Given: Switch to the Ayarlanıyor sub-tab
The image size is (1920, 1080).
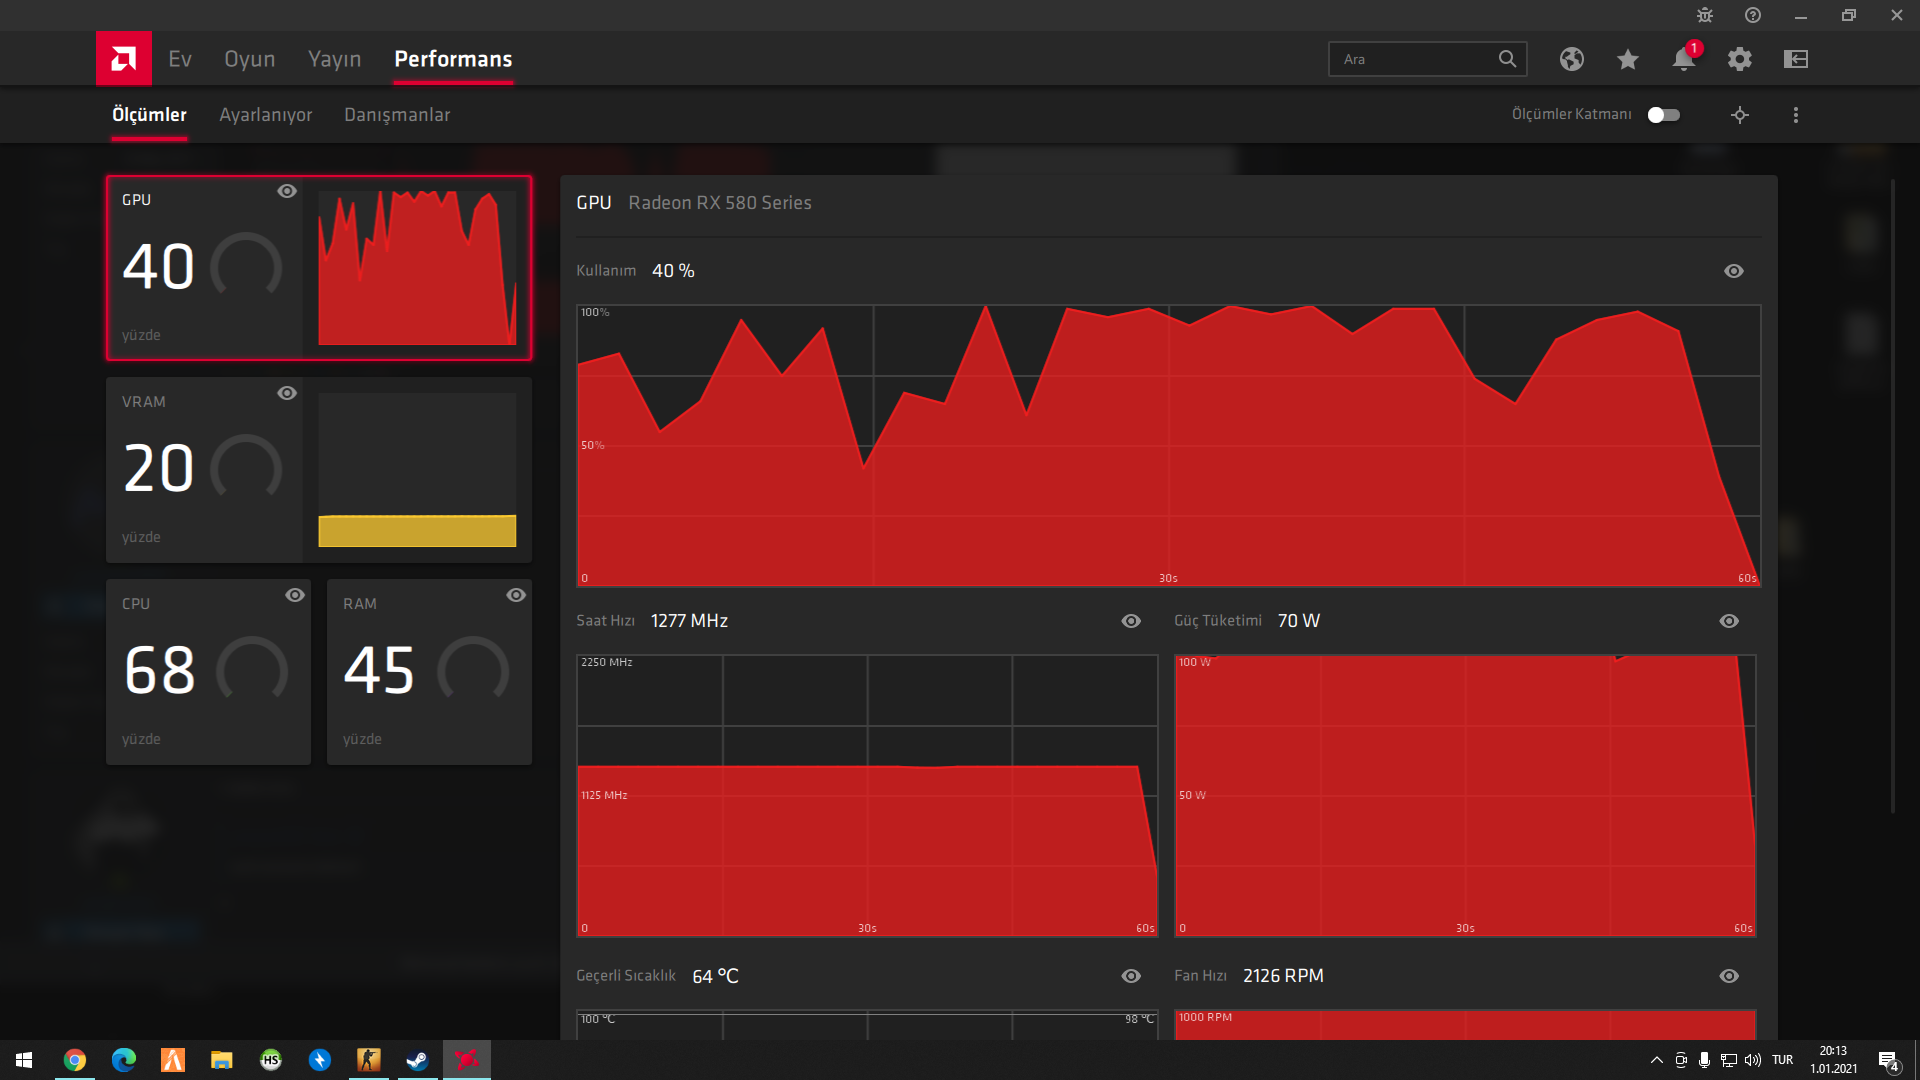Looking at the screenshot, I should (266, 115).
